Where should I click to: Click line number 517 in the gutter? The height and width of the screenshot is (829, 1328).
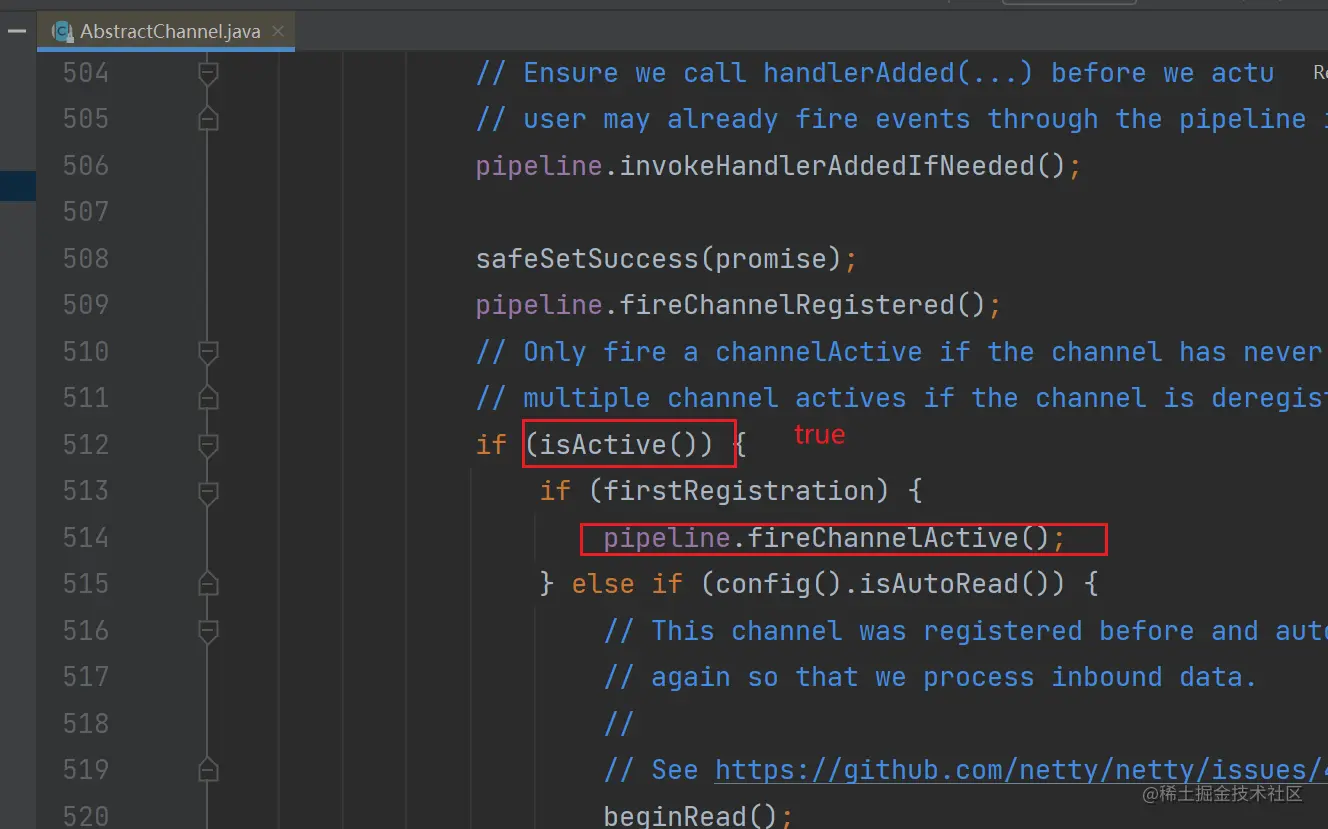pos(86,677)
